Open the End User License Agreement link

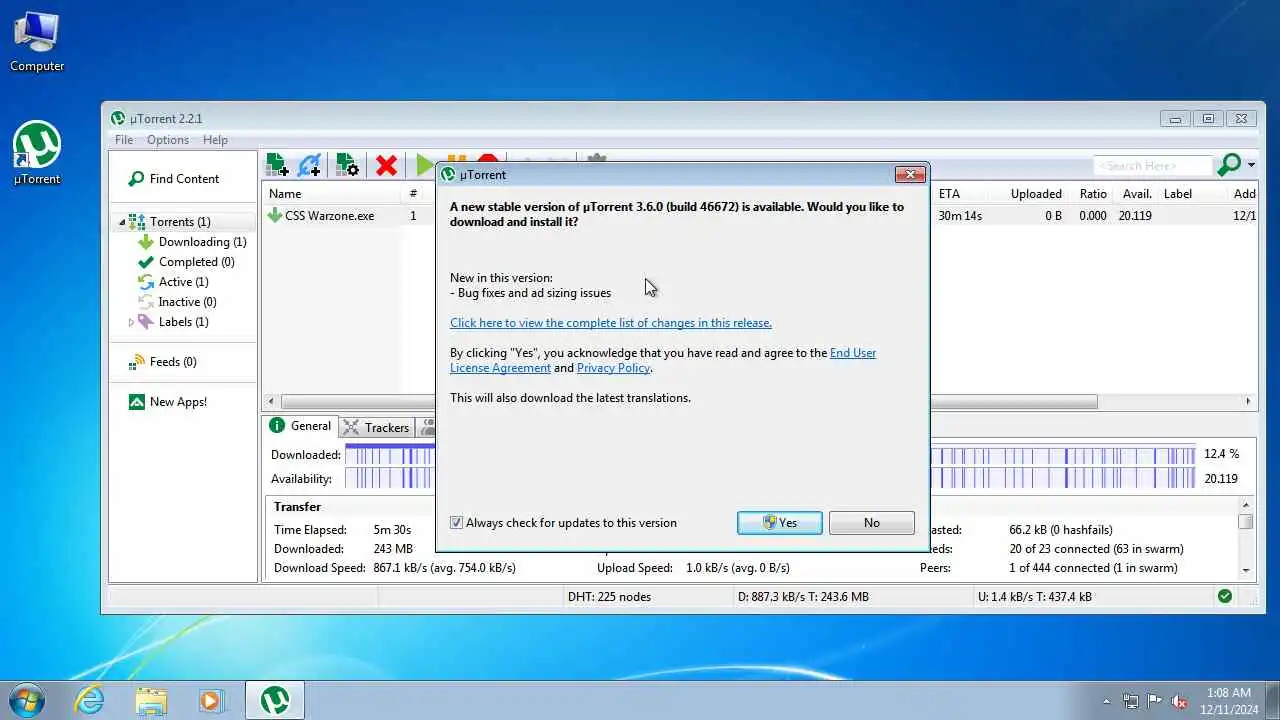(663, 360)
